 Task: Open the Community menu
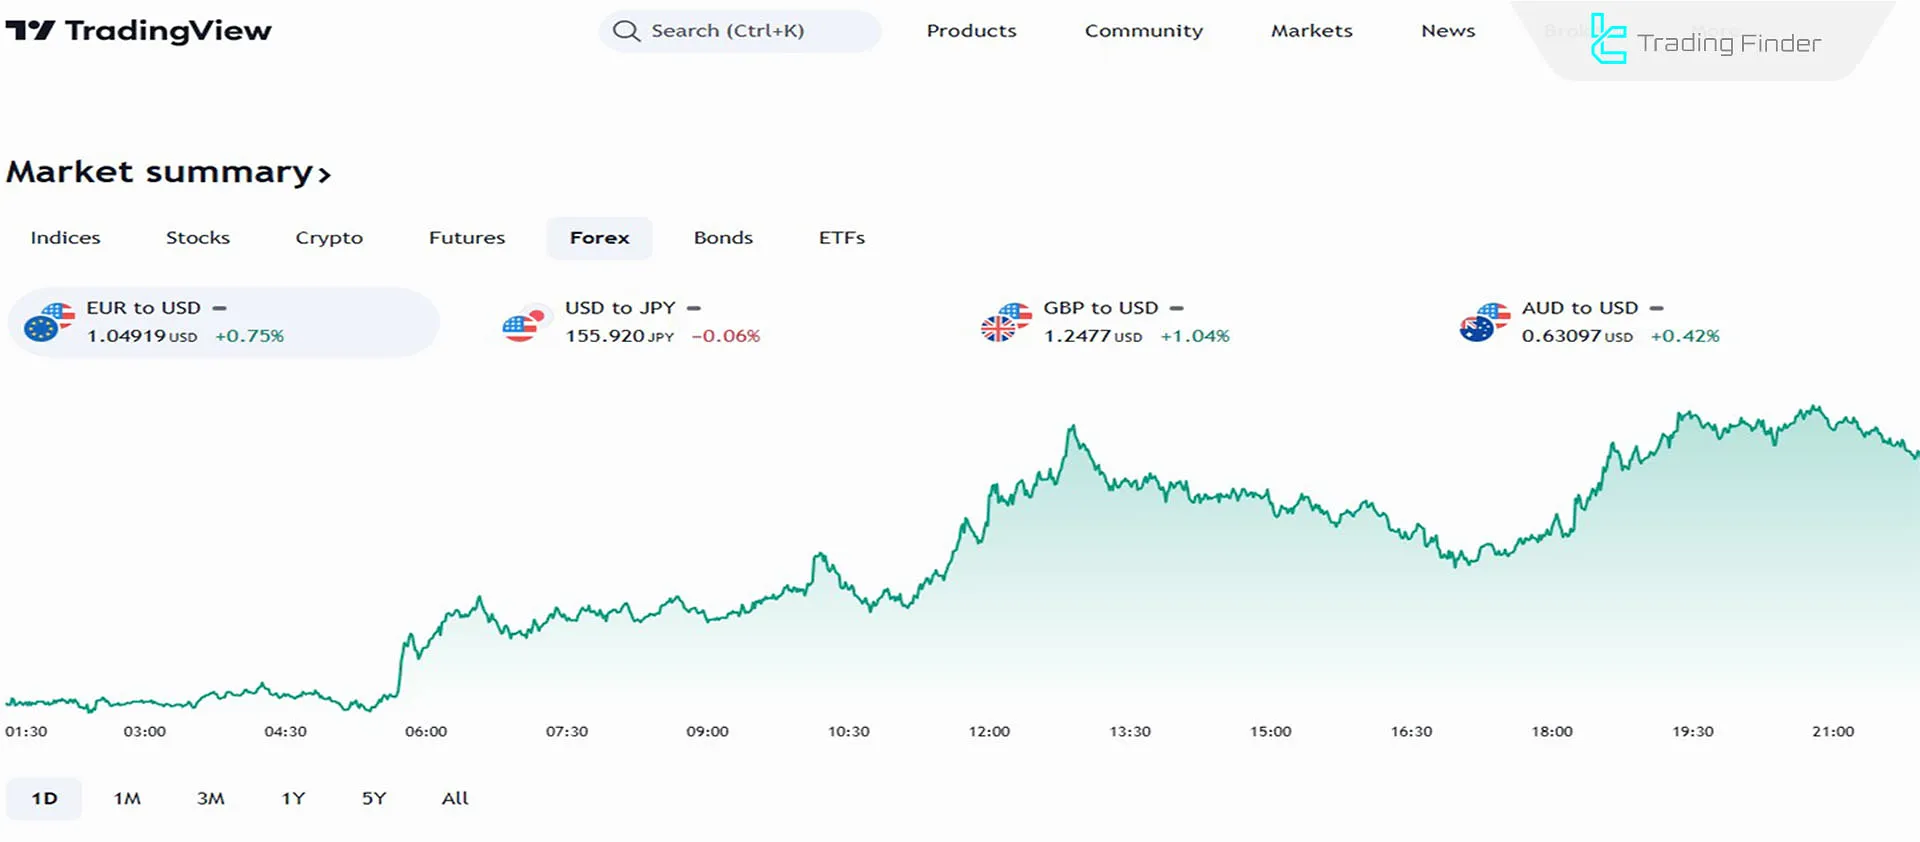(x=1144, y=31)
